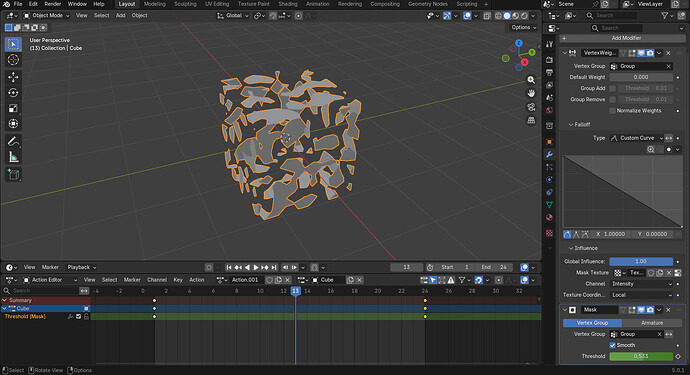Switch to the Shading workspace tab
This screenshot has height=375, width=690.
pos(288,4)
